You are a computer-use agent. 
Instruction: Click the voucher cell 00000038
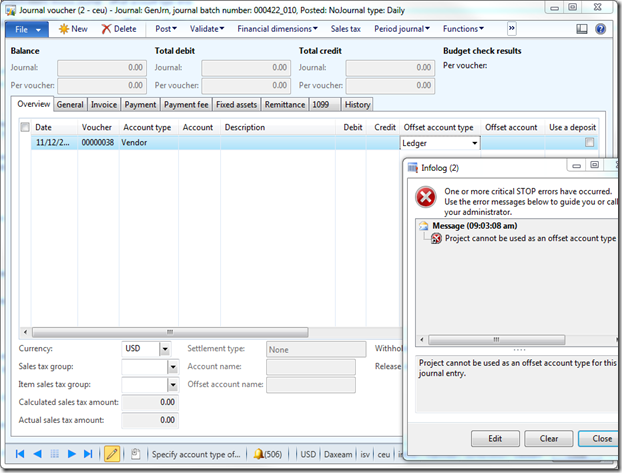click(x=98, y=142)
